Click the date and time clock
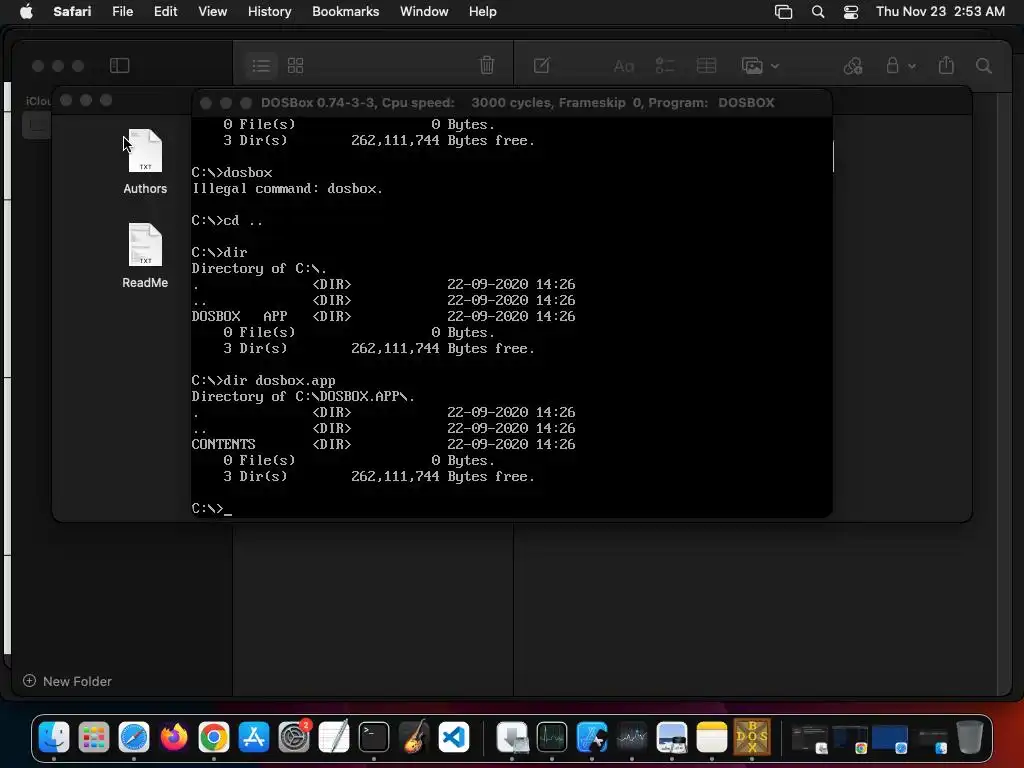Viewport: 1024px width, 768px height. click(x=940, y=11)
